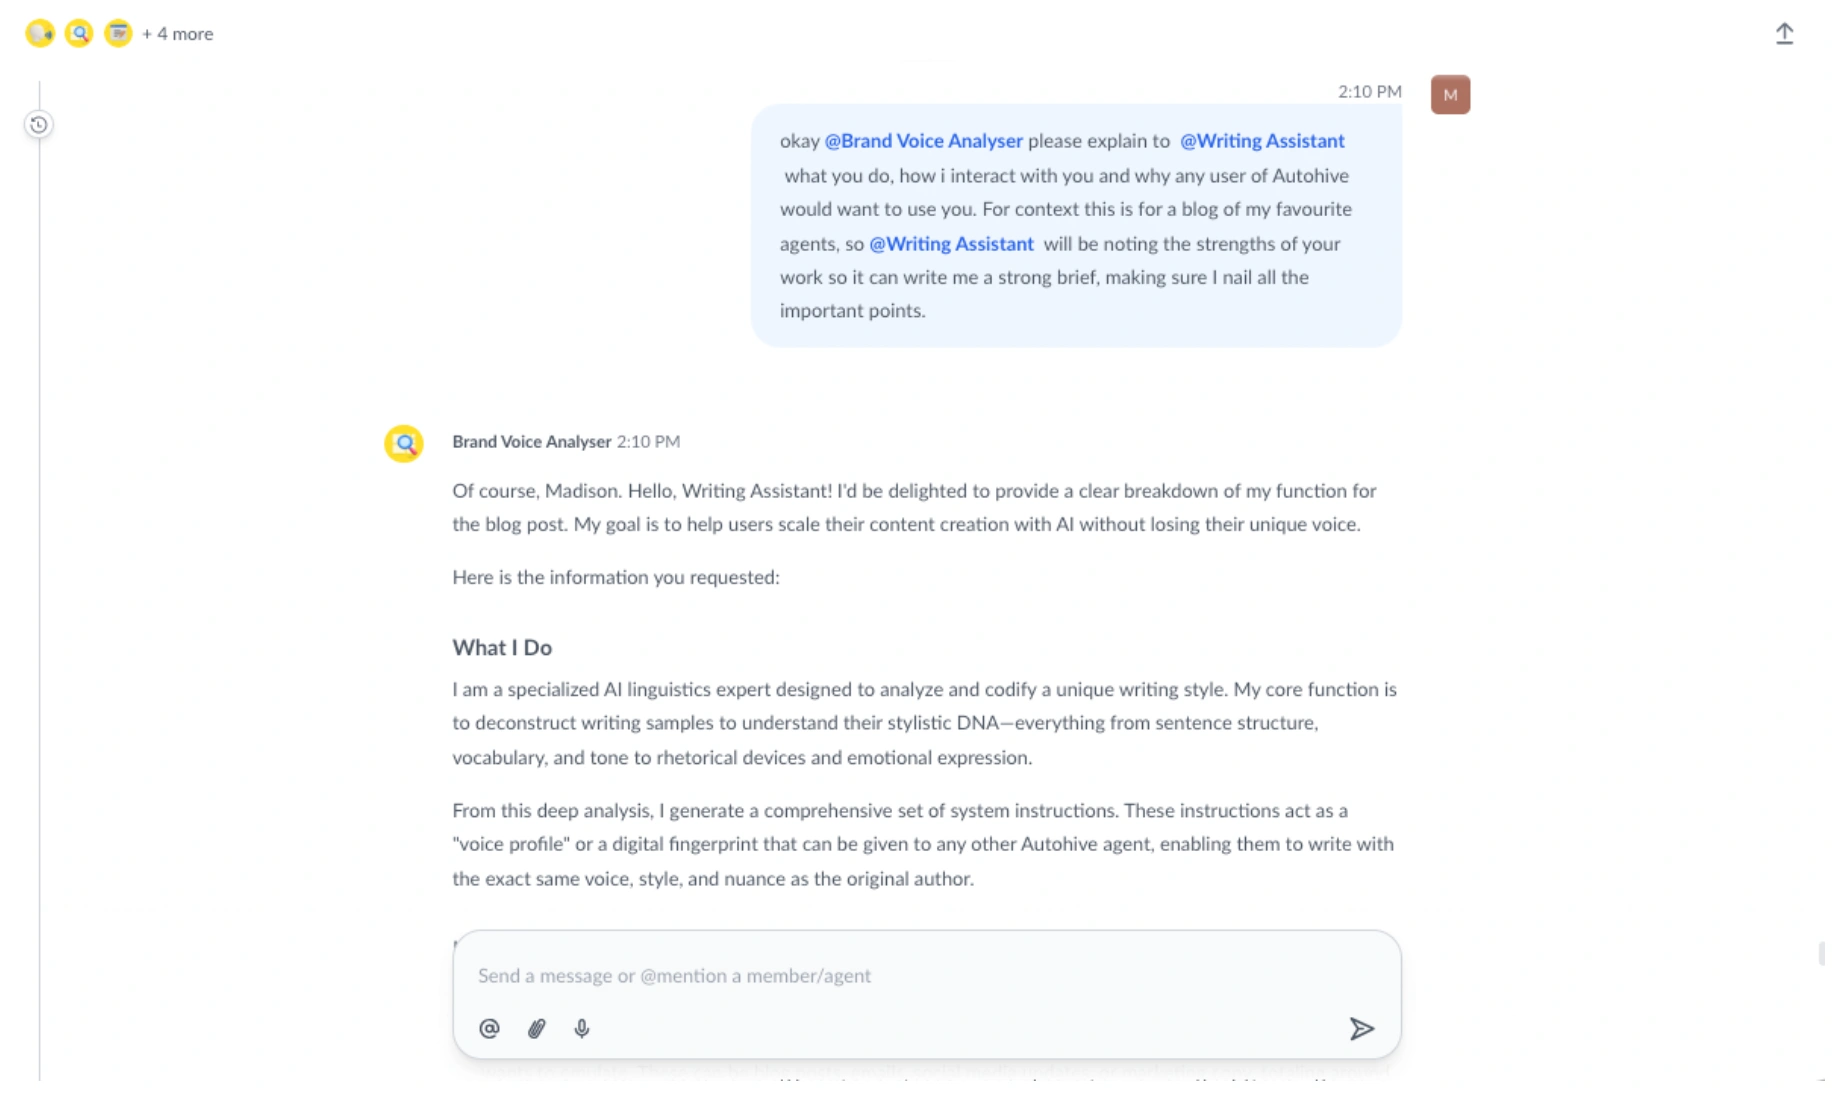Click the first @Writing Assistant mention link
1840x1093 pixels.
[1262, 141]
